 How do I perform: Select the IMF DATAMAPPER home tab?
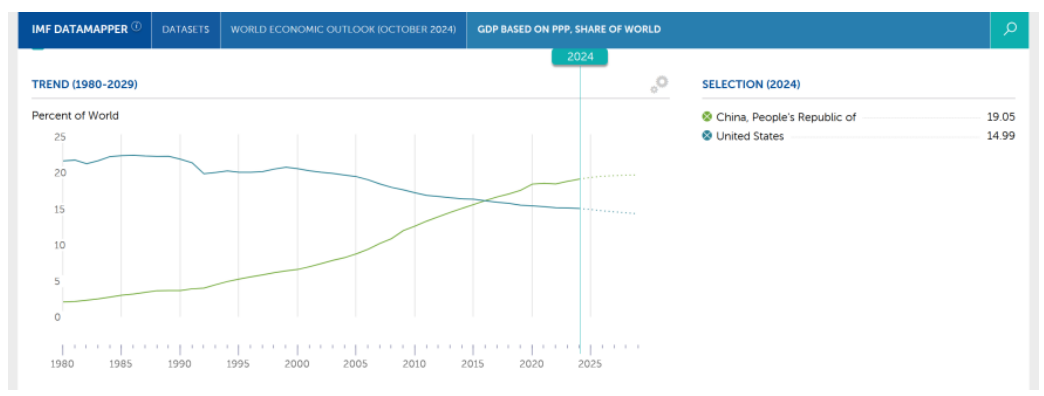(x=85, y=29)
